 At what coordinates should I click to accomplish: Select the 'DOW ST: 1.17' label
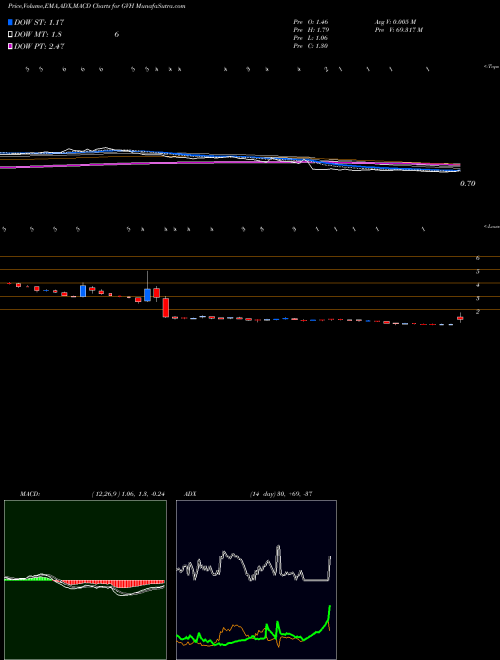39,22
